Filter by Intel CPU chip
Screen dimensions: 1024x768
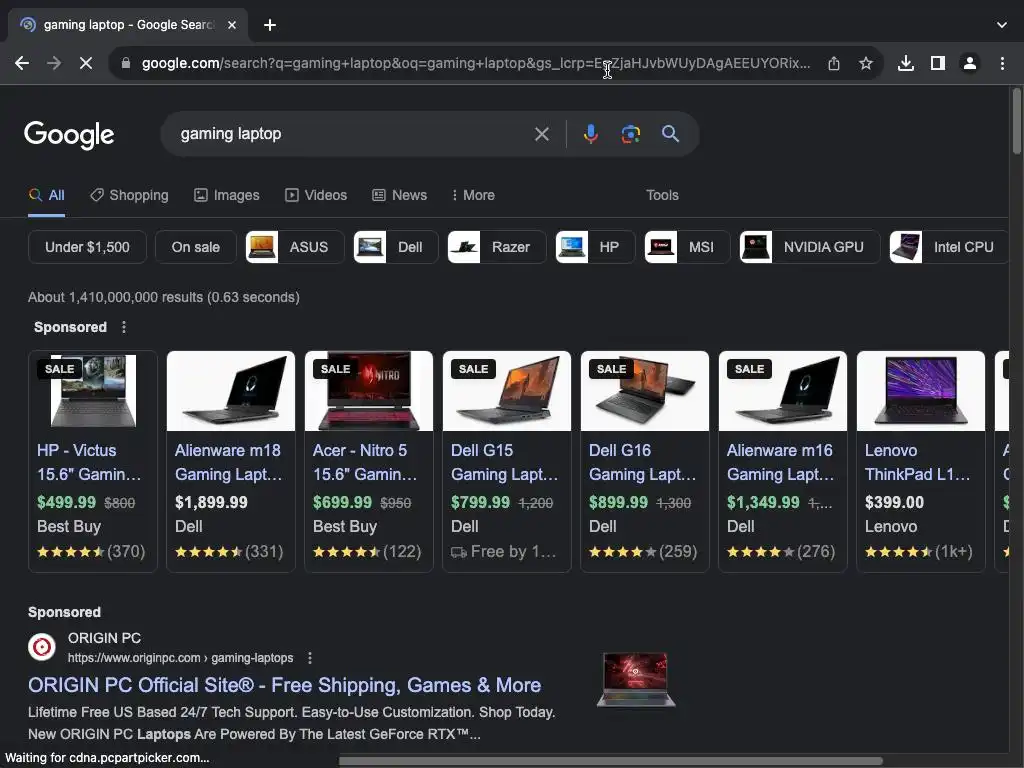(949, 247)
